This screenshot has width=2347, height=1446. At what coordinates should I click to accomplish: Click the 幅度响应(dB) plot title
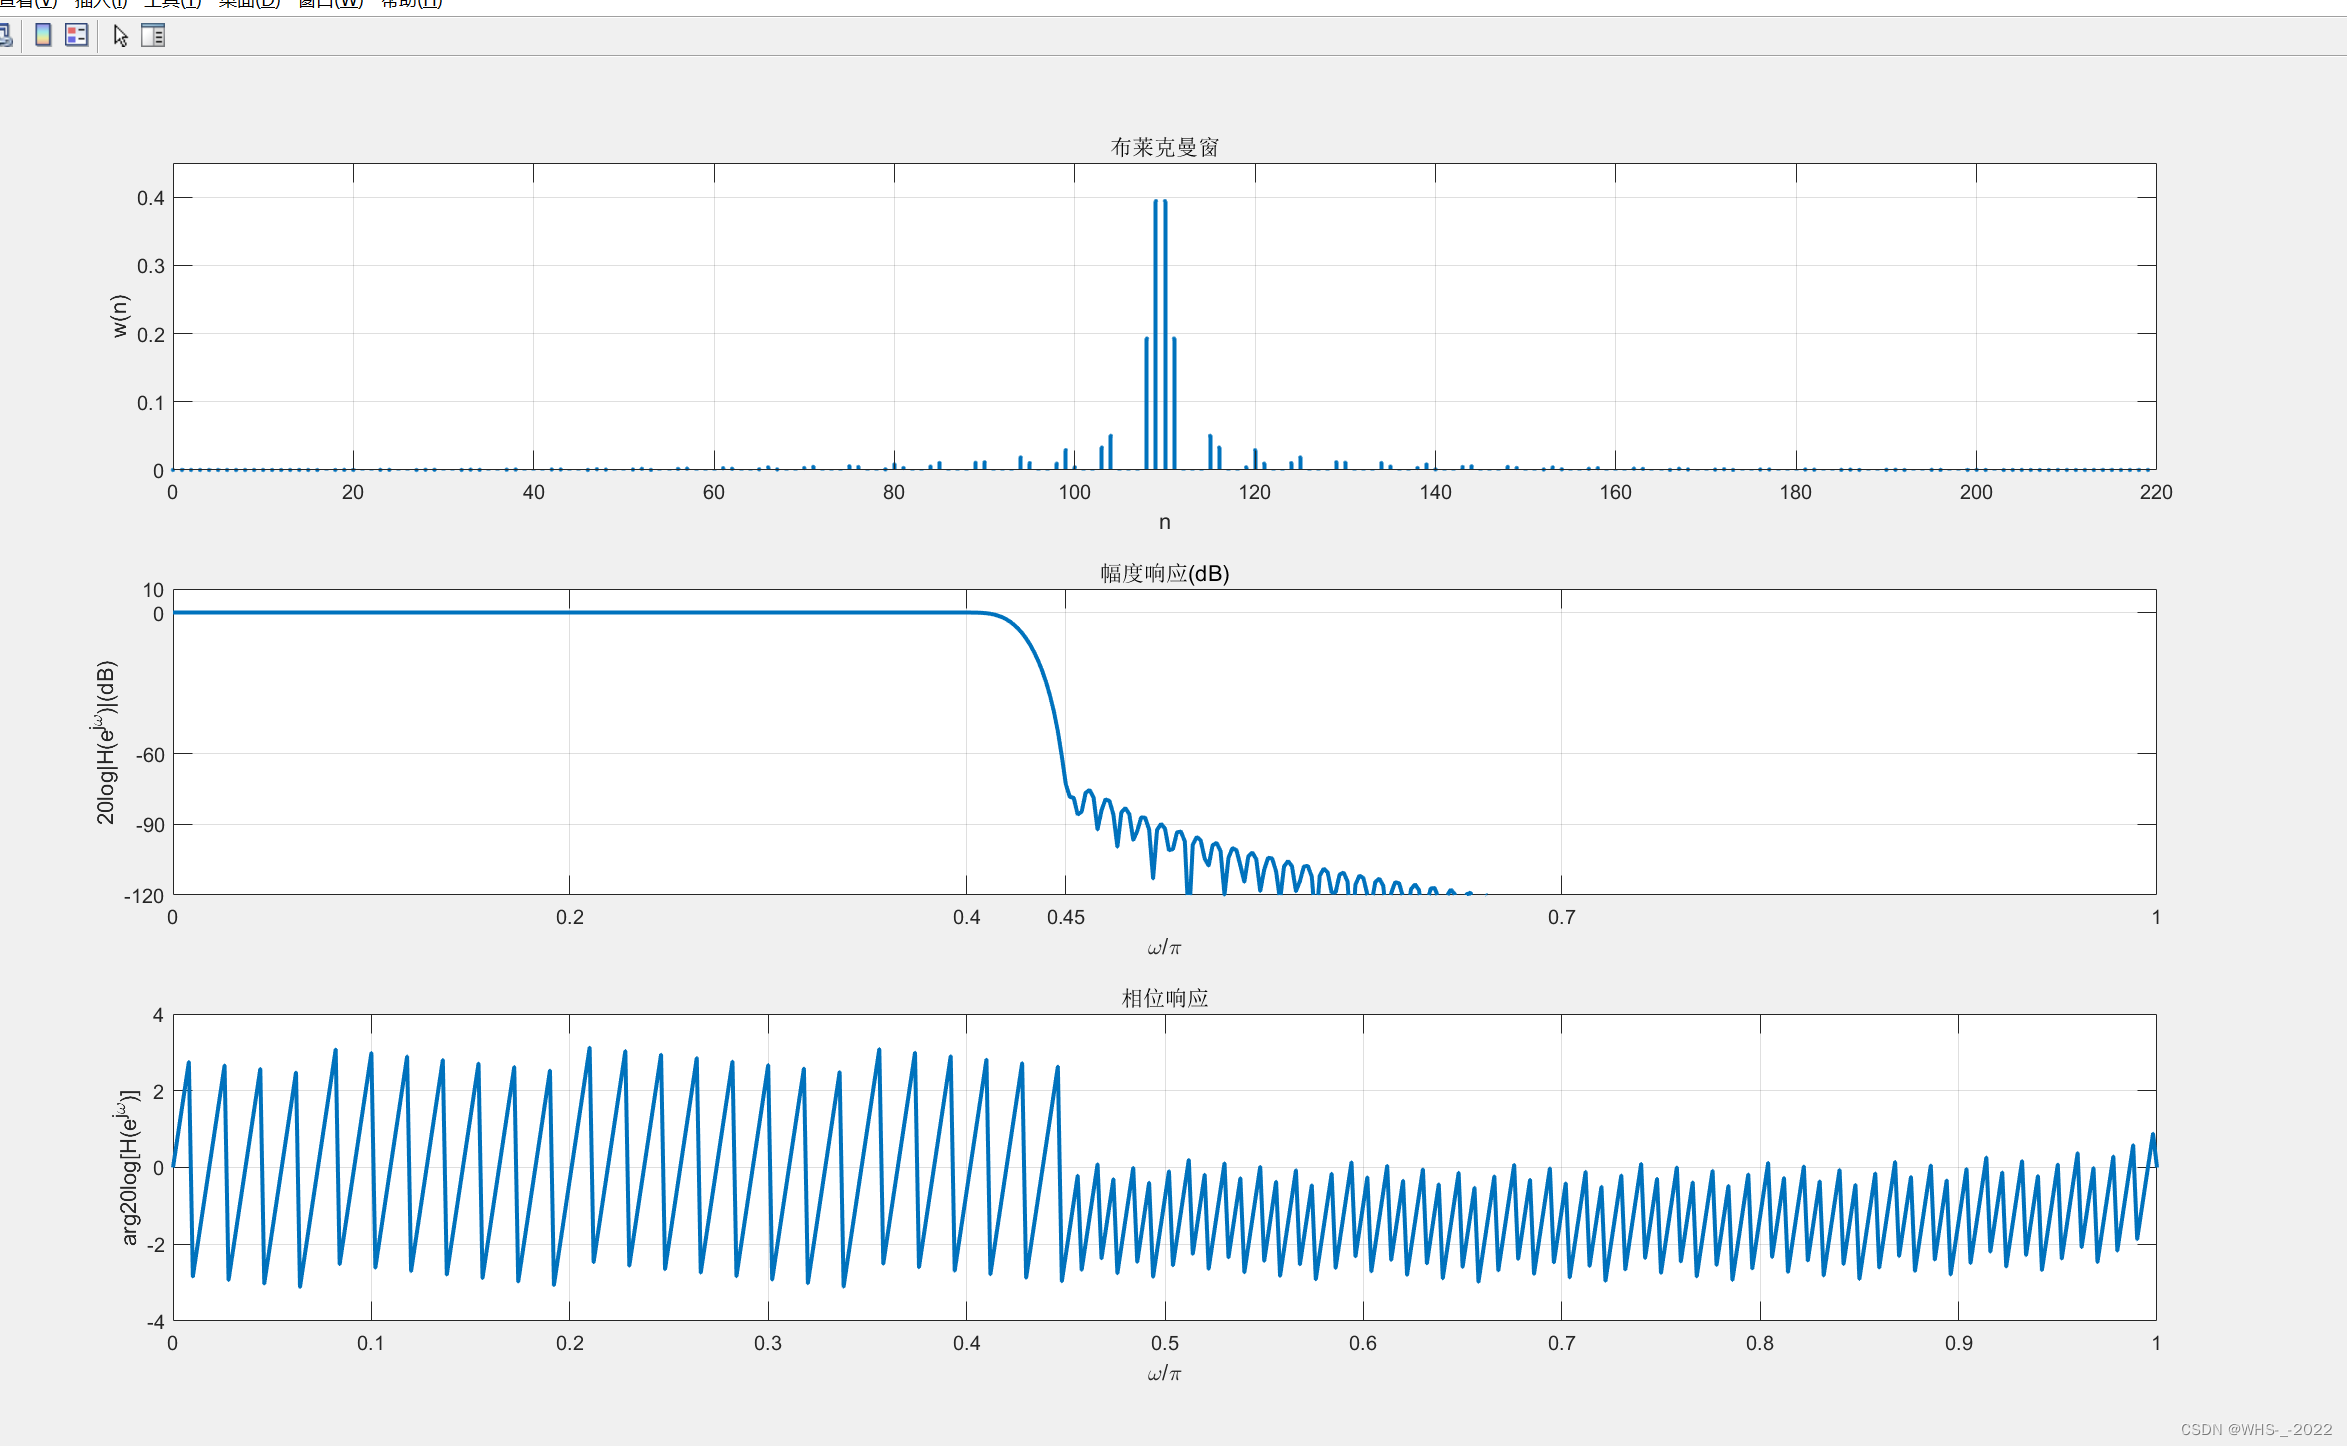tap(1164, 573)
